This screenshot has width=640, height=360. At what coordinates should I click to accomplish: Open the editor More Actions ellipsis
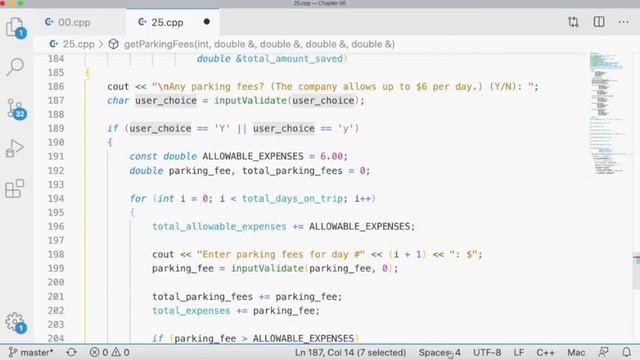[x=623, y=22]
